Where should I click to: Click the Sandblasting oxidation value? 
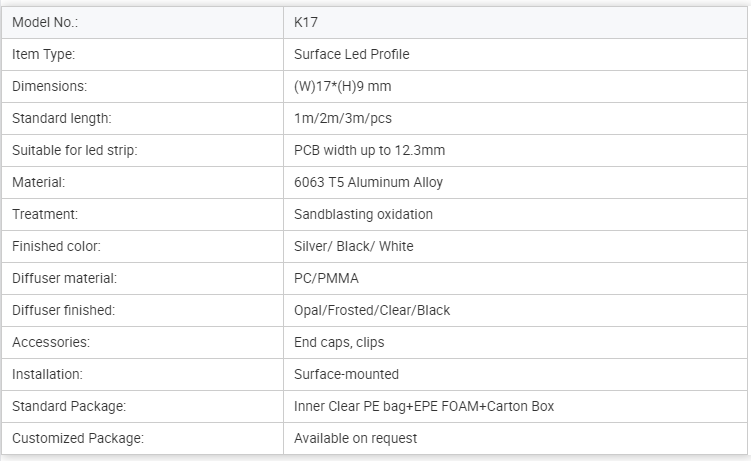pyautogui.click(x=363, y=214)
